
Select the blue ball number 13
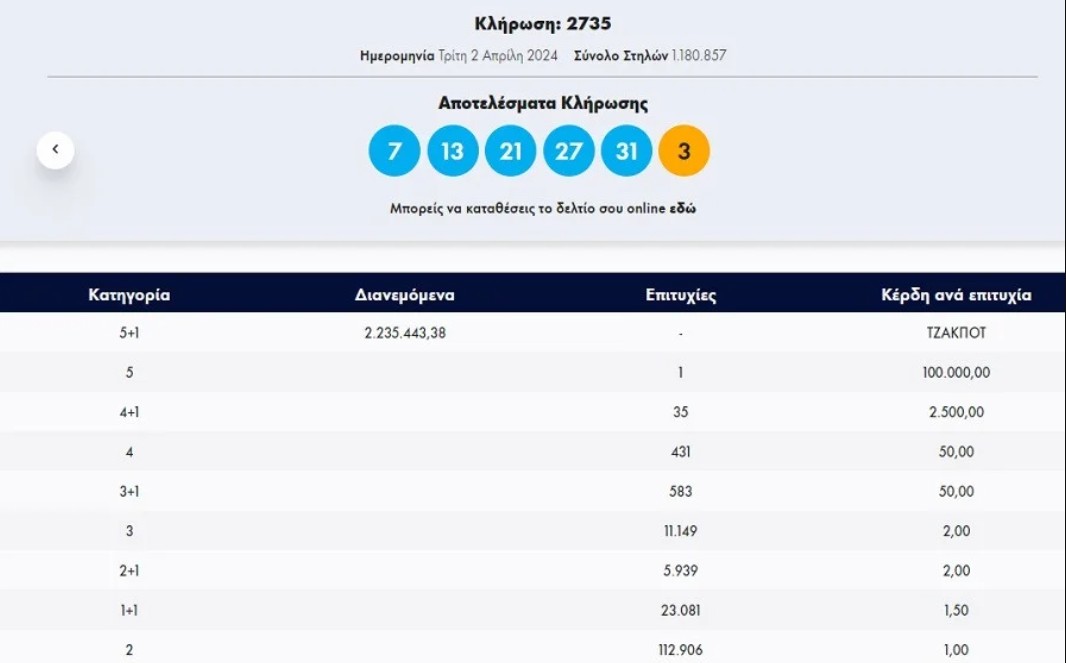point(453,150)
